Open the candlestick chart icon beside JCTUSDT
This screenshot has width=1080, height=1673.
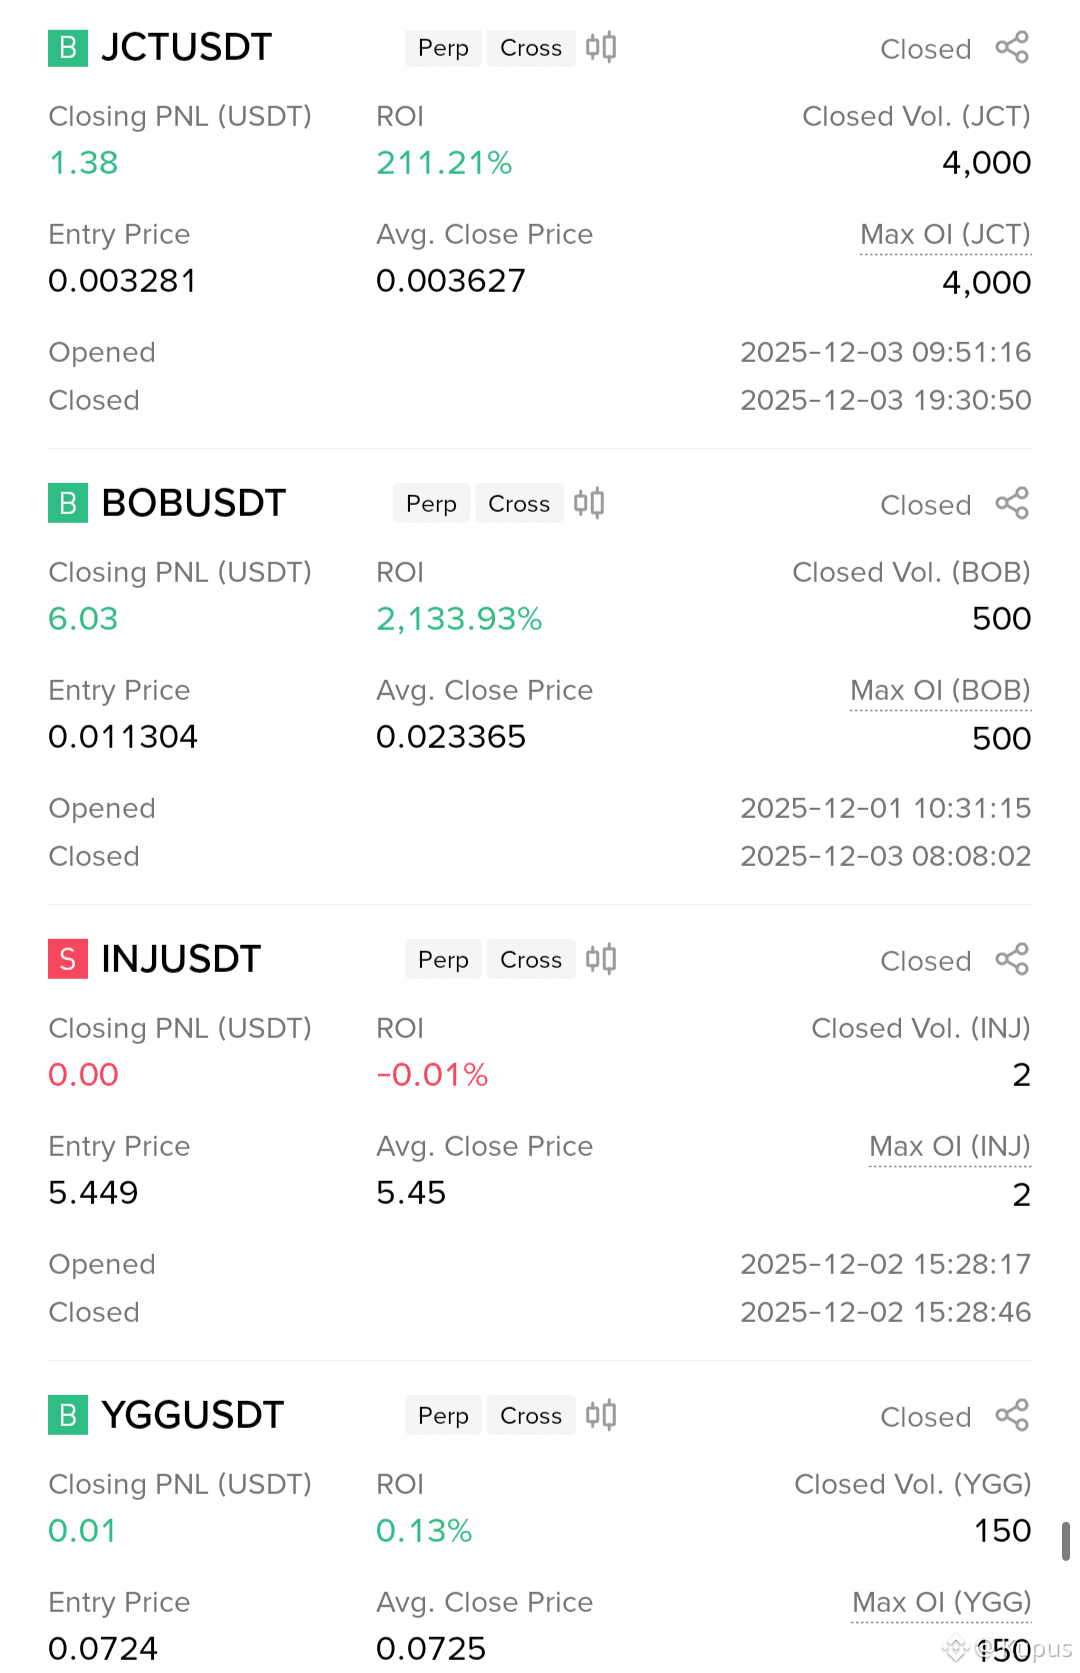click(601, 47)
